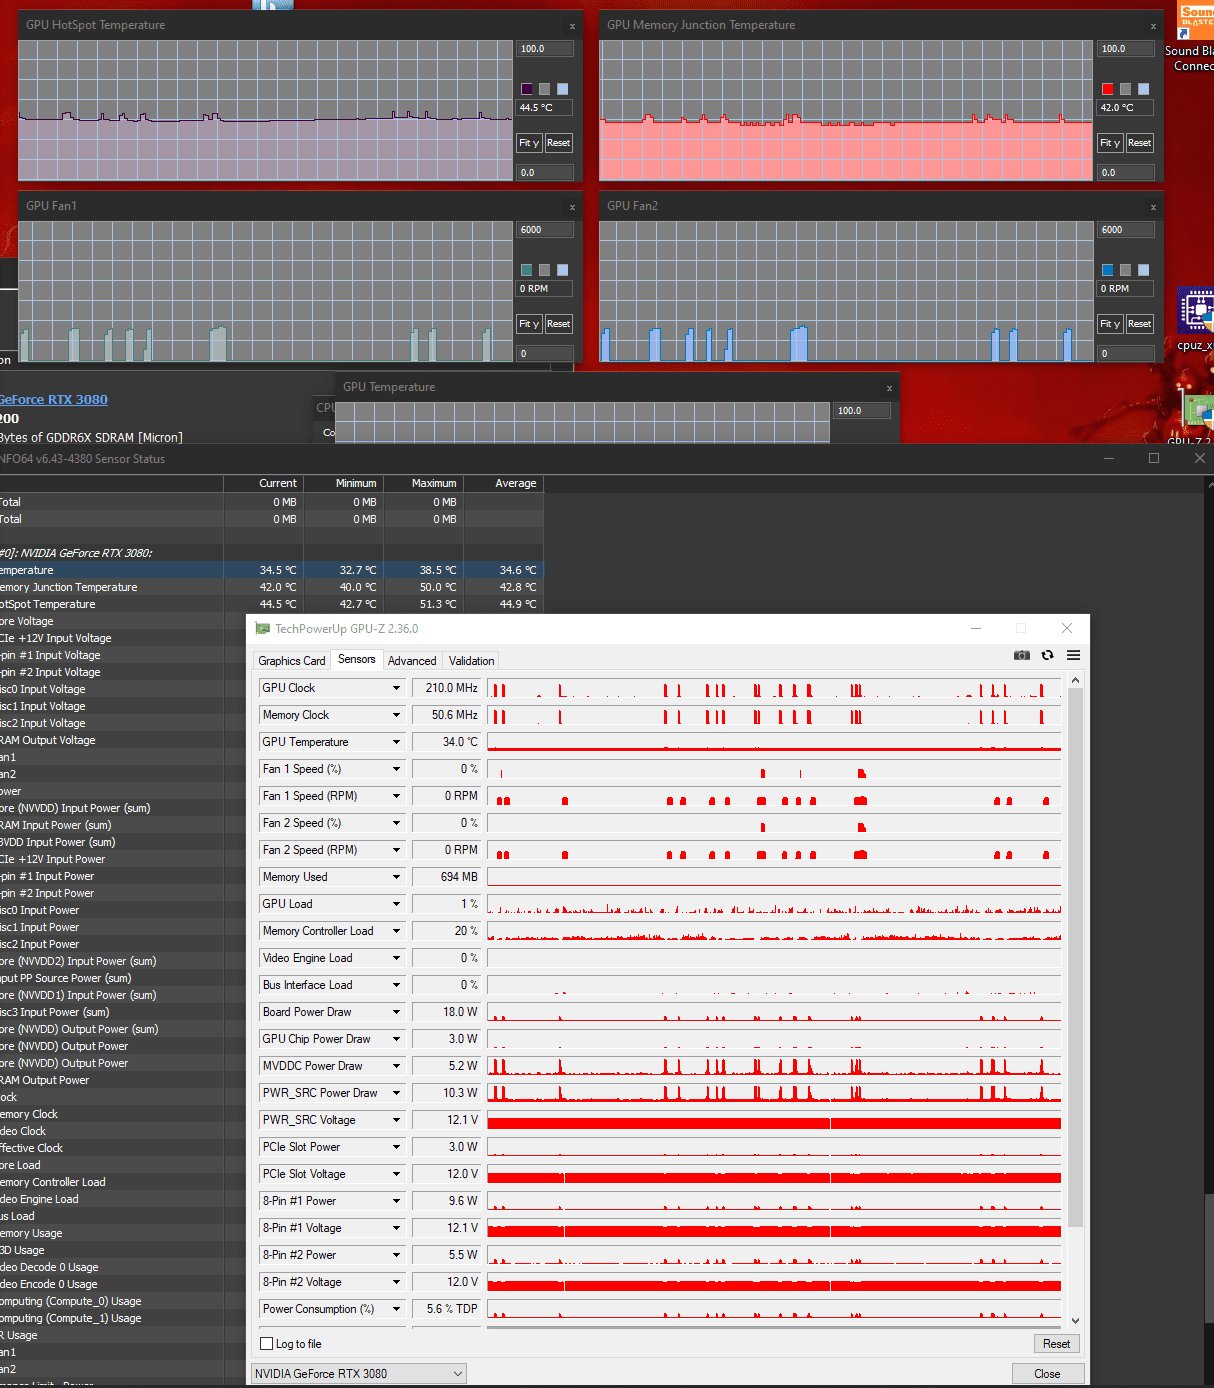Toggle the Log to file checkbox
The width and height of the screenshot is (1214, 1388).
(267, 1344)
